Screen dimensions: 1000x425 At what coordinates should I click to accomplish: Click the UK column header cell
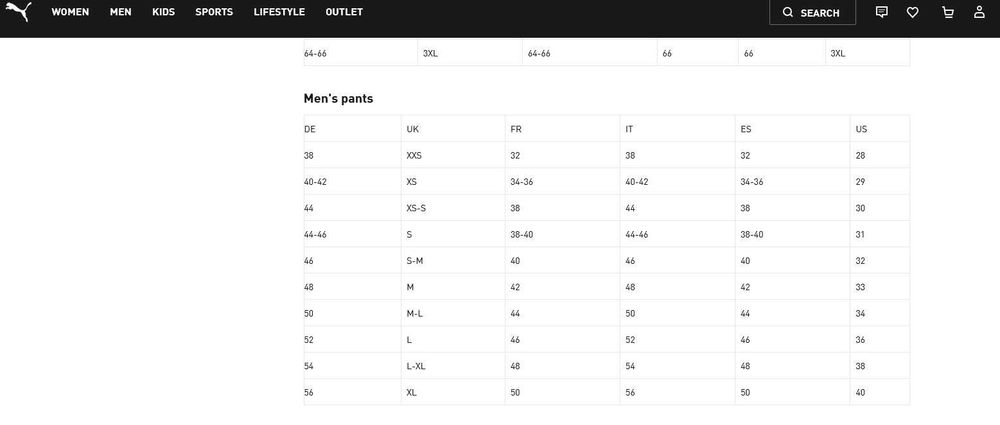[x=453, y=129]
